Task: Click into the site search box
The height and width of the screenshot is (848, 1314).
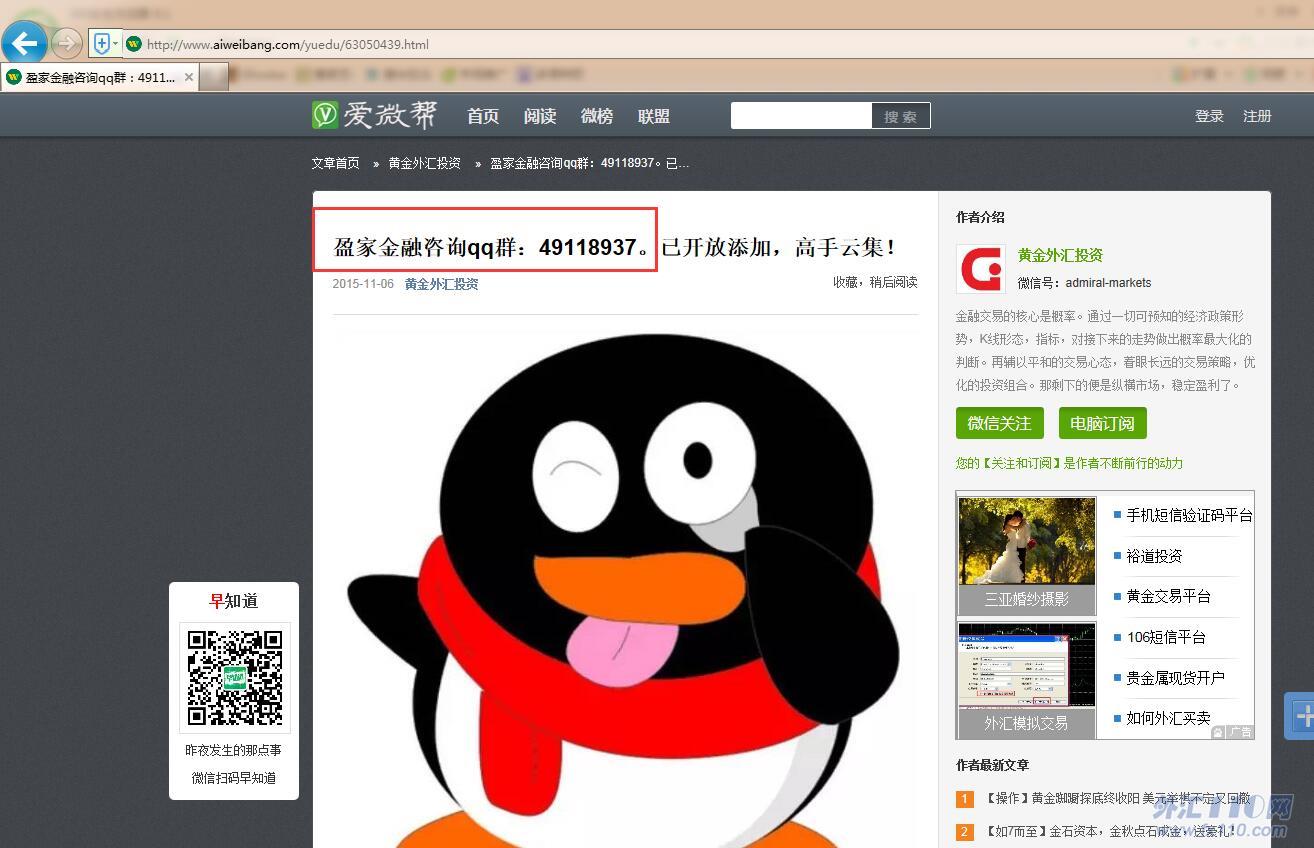Action: pyautogui.click(x=801, y=116)
